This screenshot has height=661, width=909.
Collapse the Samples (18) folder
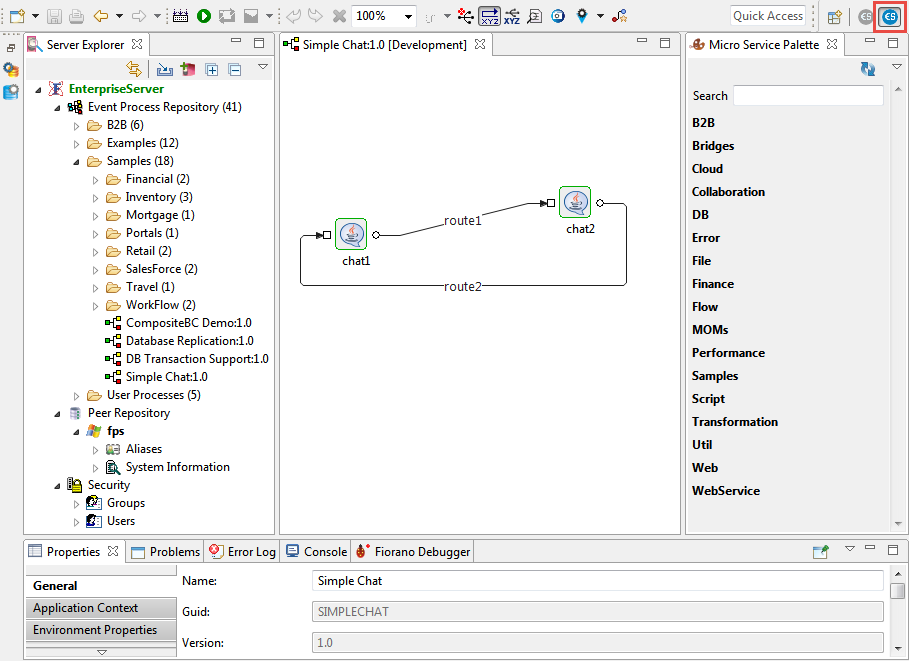click(77, 161)
